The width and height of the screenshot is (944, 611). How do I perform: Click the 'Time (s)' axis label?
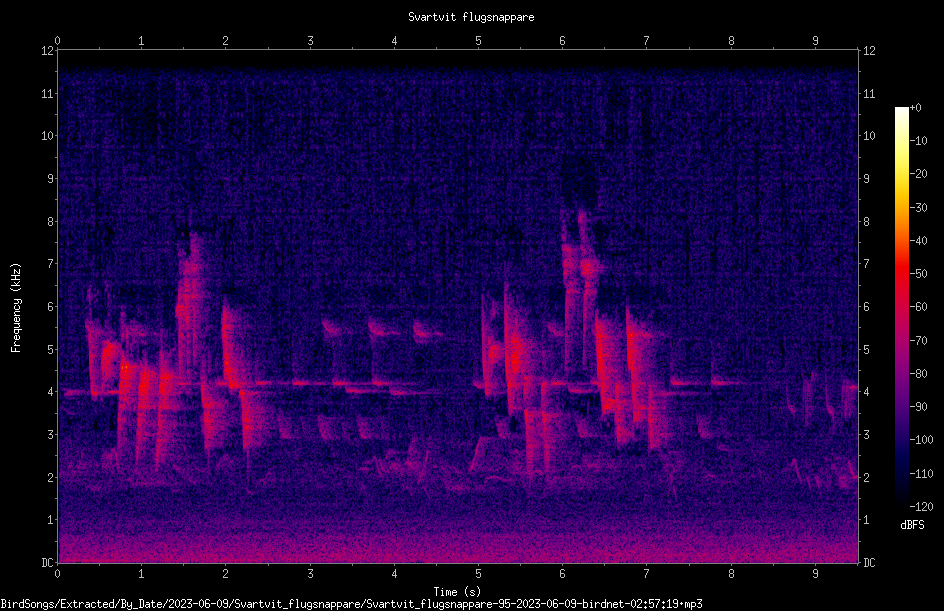(x=457, y=592)
